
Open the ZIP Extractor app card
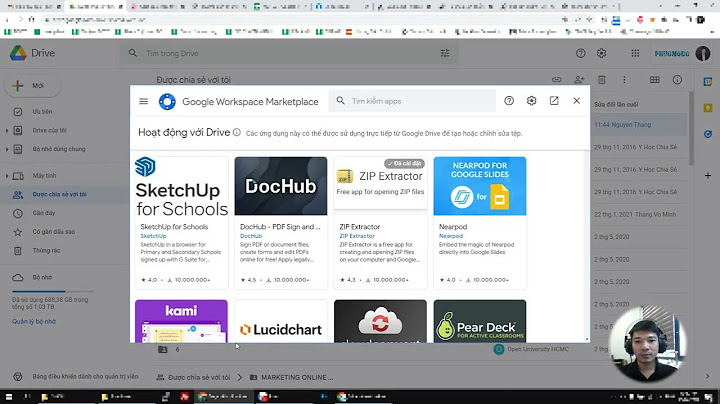[x=380, y=223]
